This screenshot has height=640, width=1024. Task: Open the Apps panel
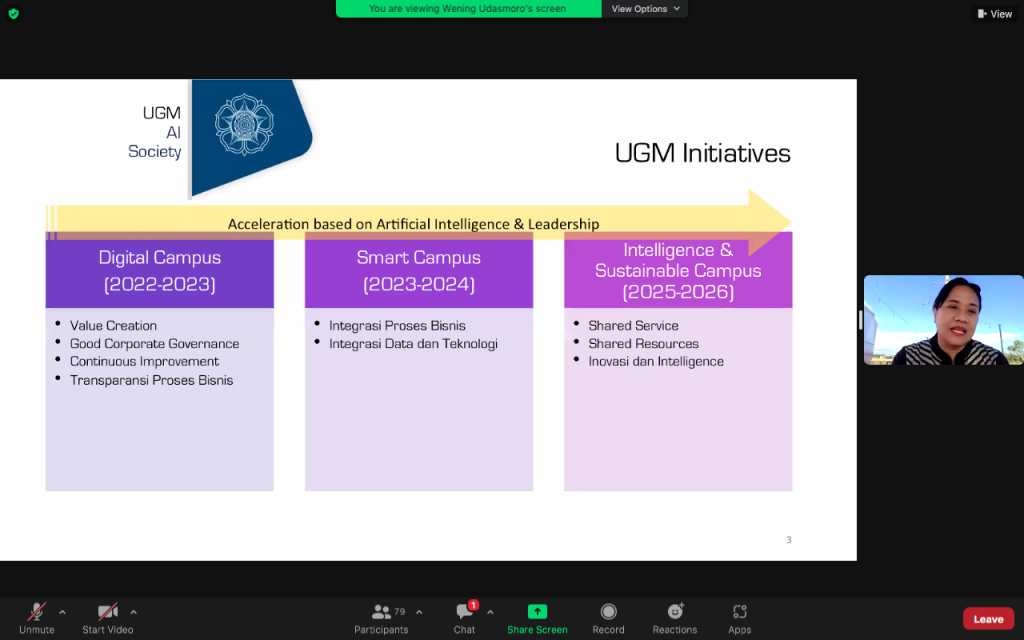tap(740, 618)
